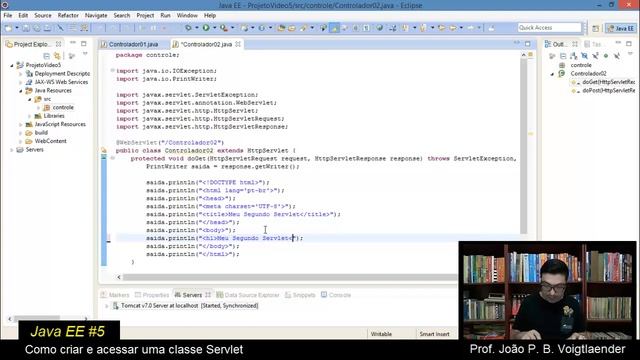Screen dimensions: 640x360
Task: Maximize the editor area
Action: point(528,43)
